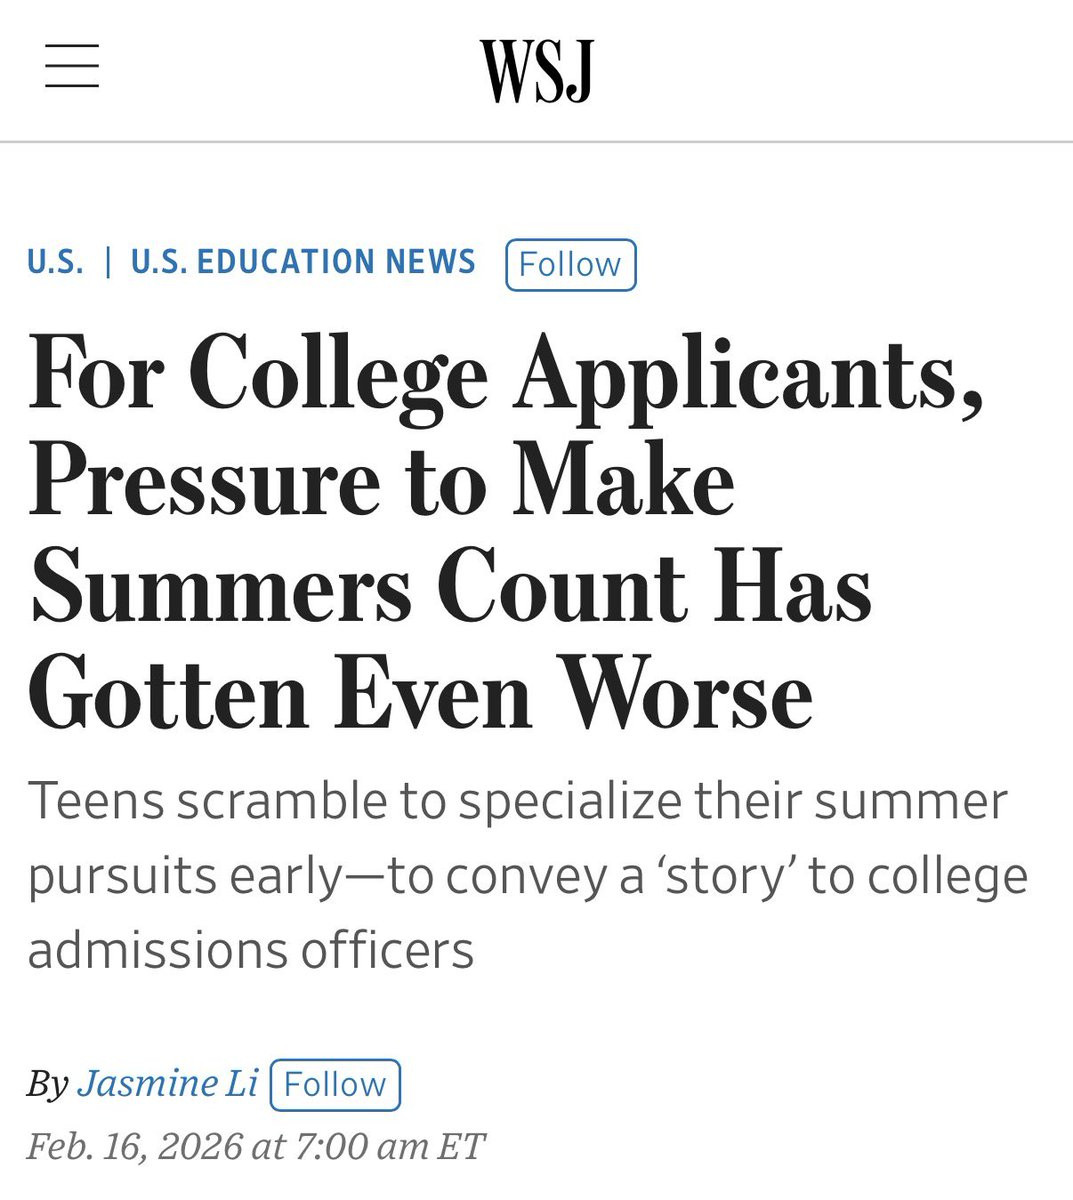Click the 'Teens scramble' subheadline line
1073x1200 pixels.
pos(518,801)
